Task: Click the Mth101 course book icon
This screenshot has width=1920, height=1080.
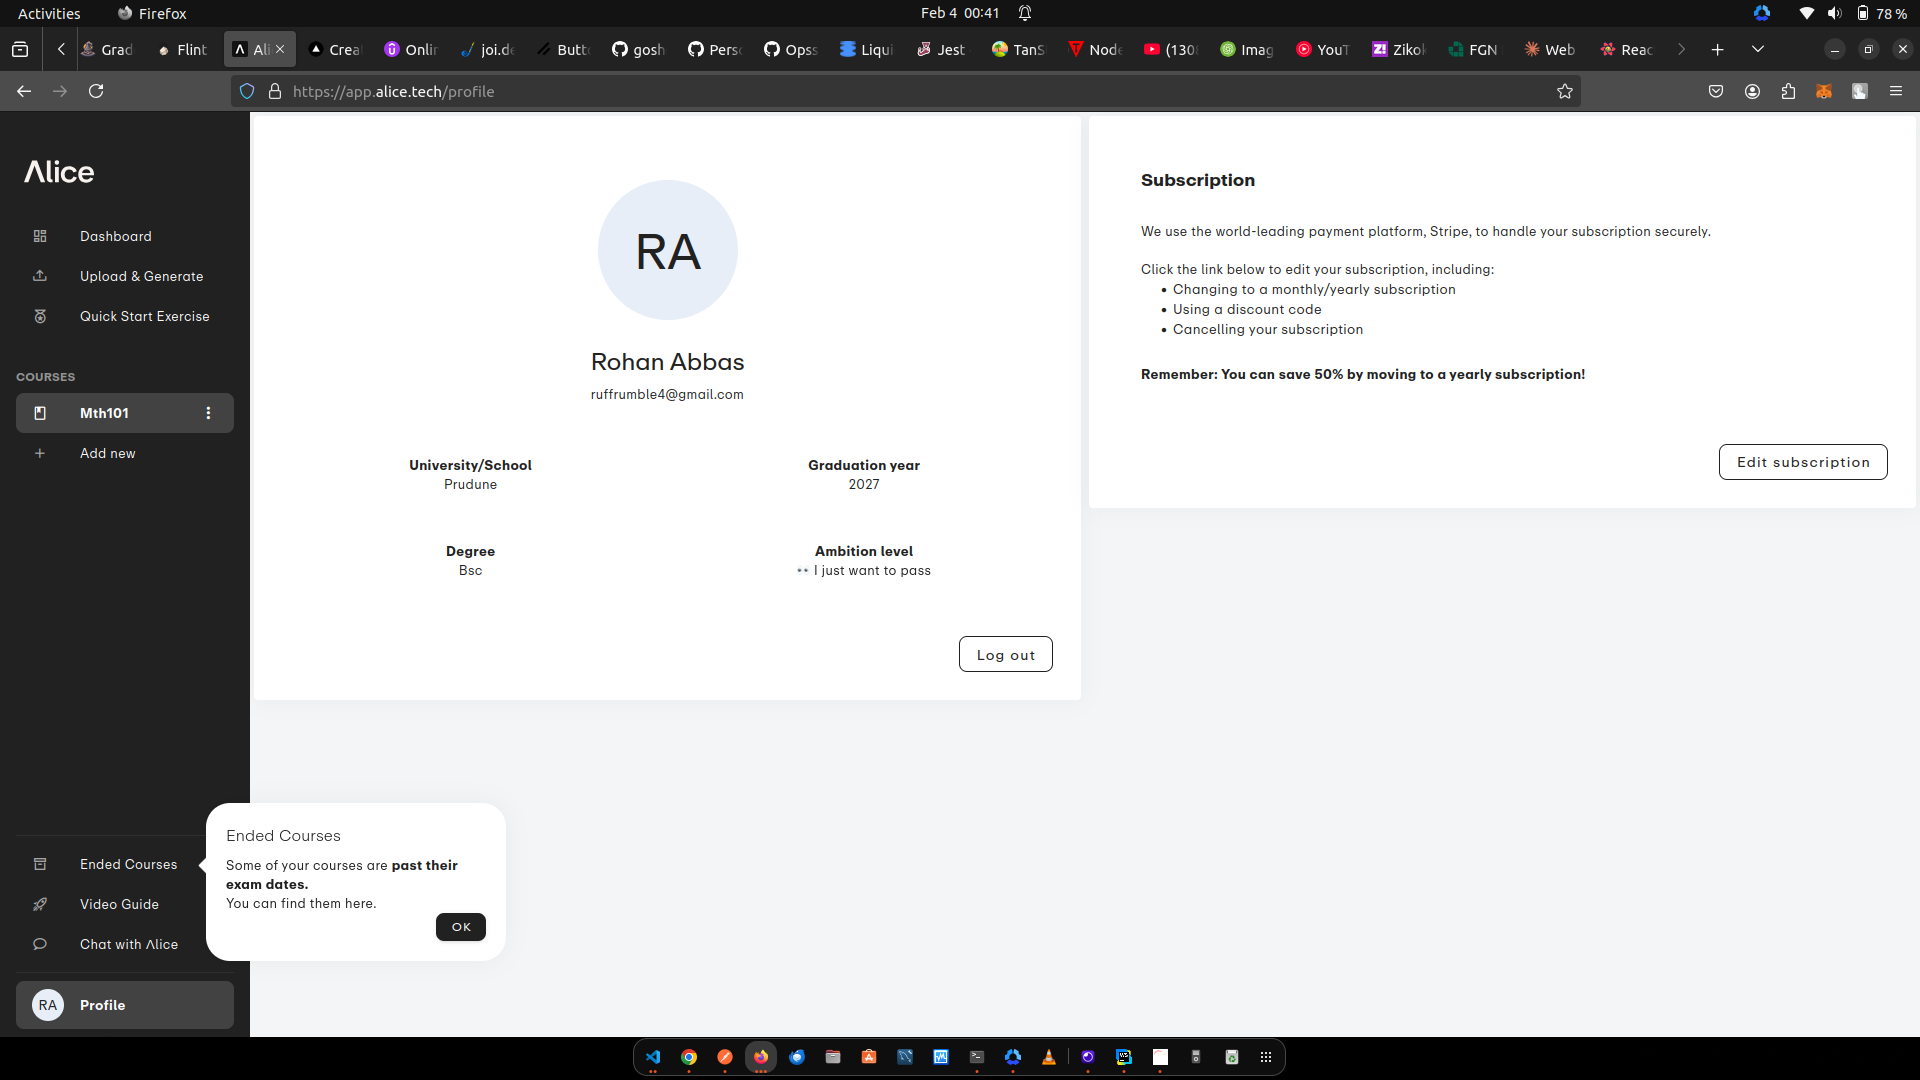Action: pos(40,413)
